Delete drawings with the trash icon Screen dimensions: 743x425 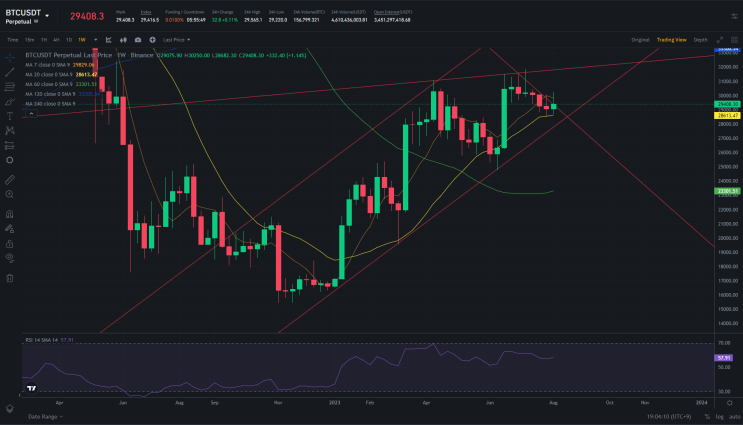click(x=9, y=278)
